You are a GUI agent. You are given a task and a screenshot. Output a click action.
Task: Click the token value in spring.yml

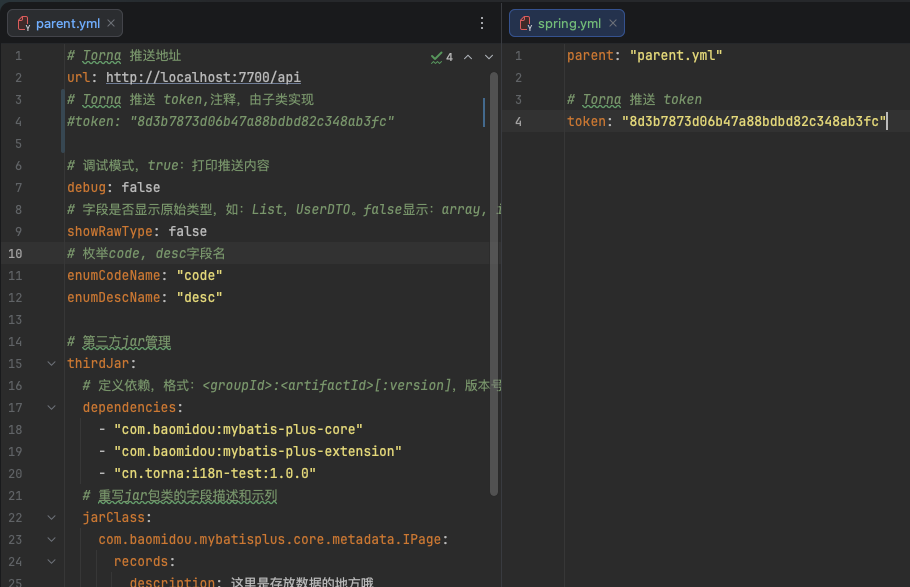click(x=754, y=122)
